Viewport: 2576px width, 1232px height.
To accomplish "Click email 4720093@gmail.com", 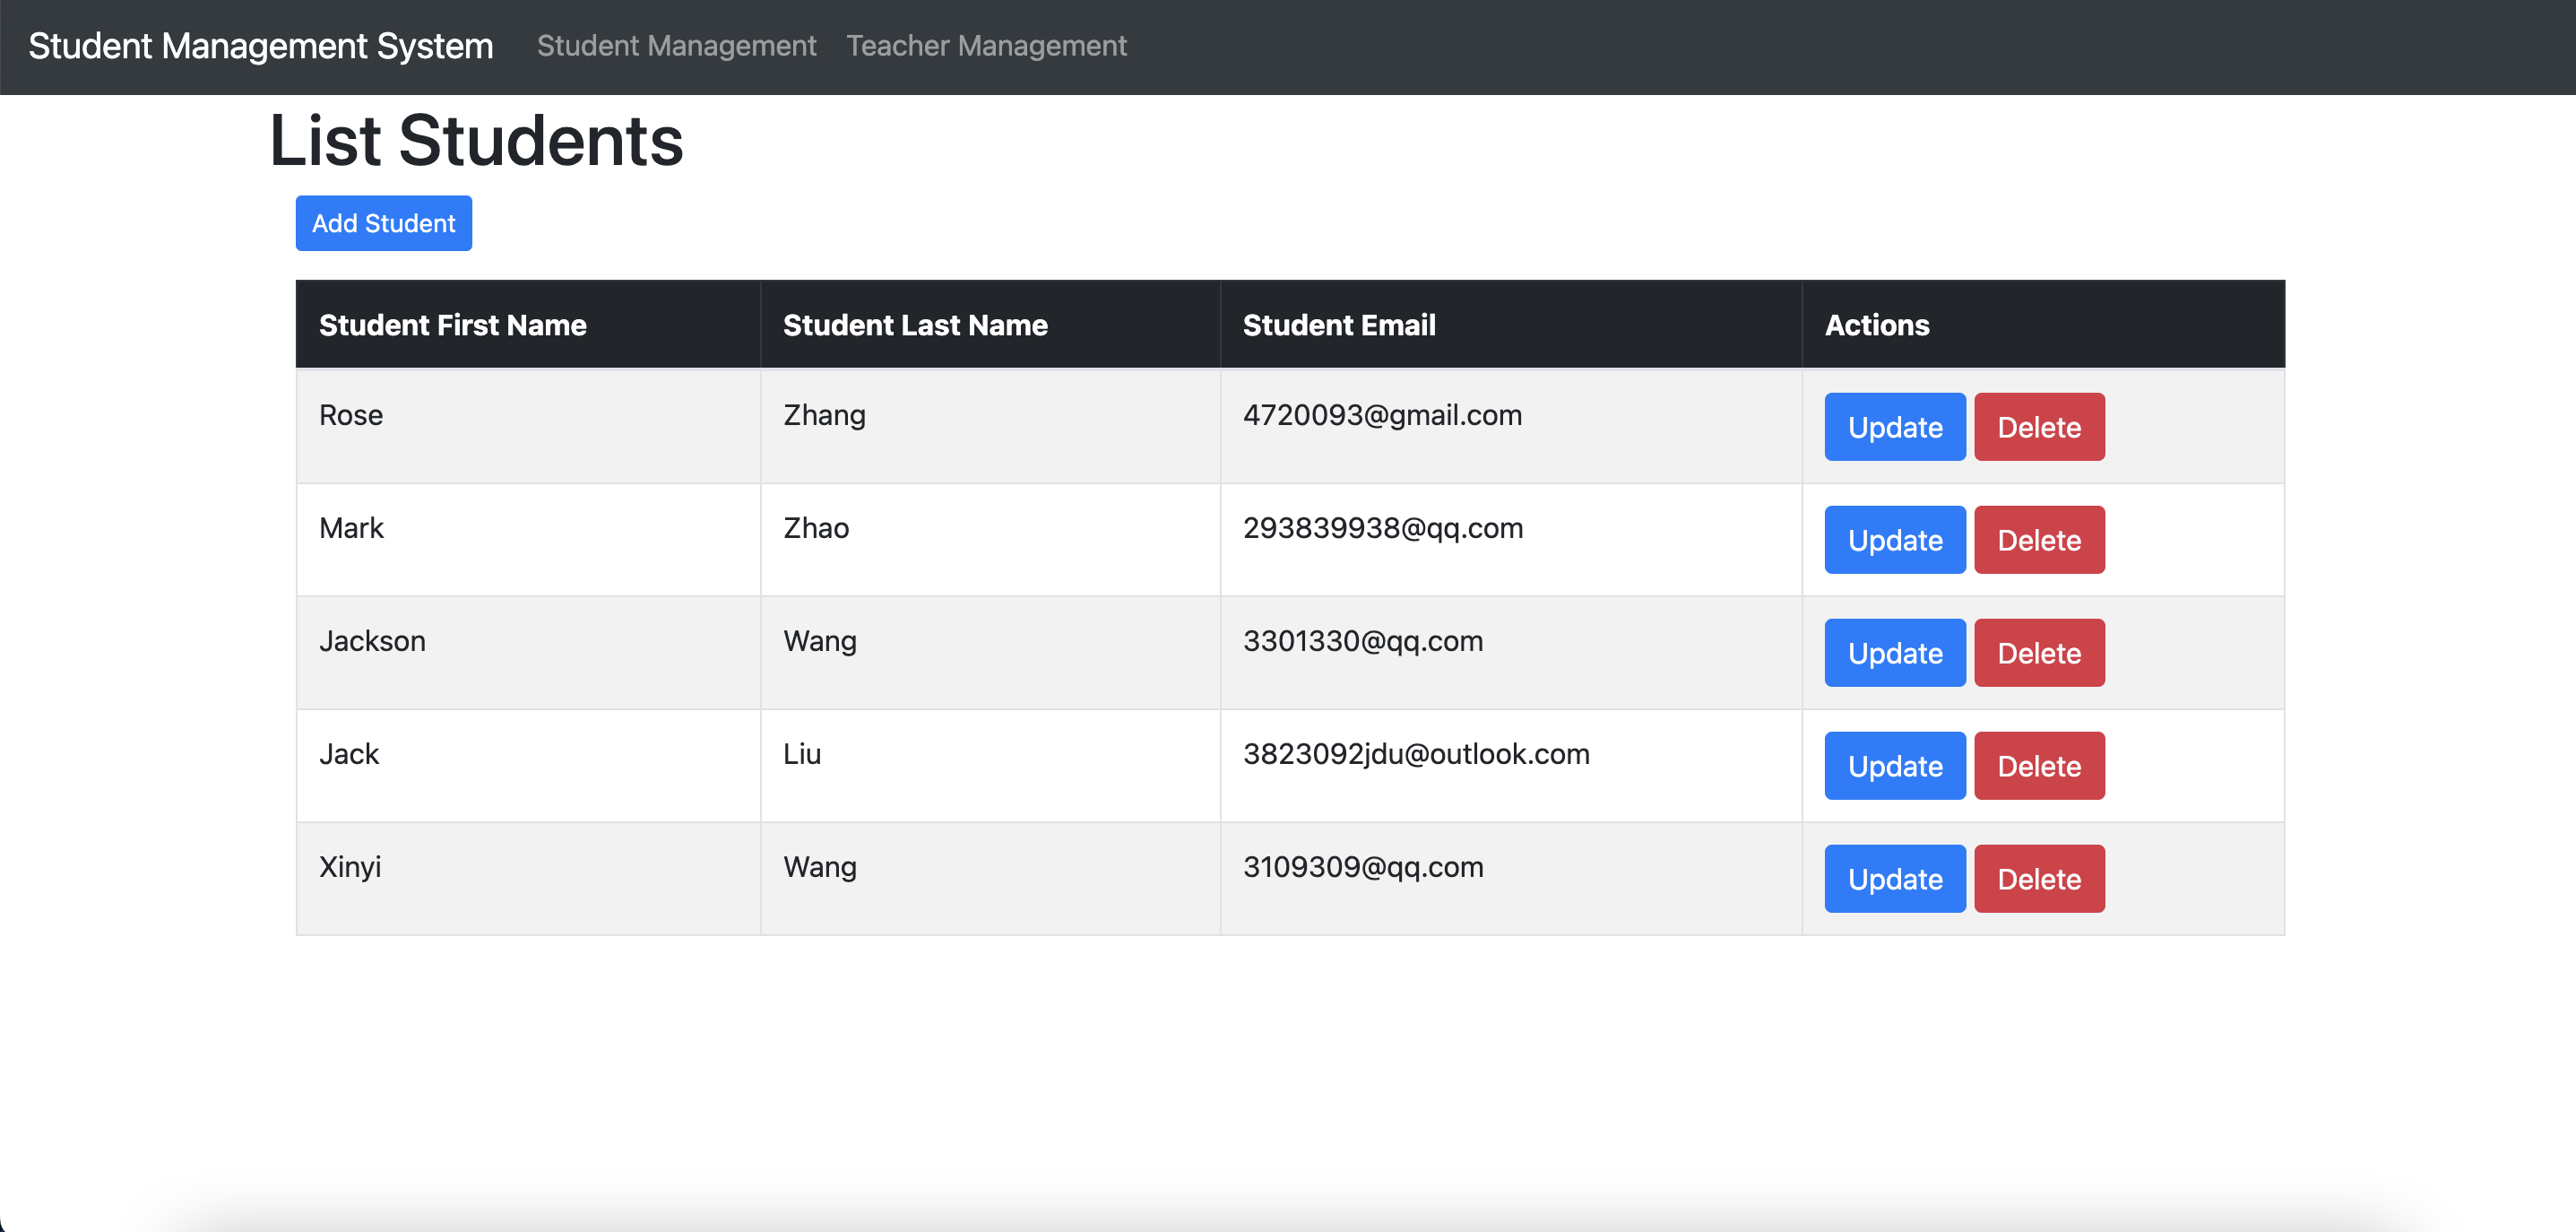I will [x=1382, y=415].
